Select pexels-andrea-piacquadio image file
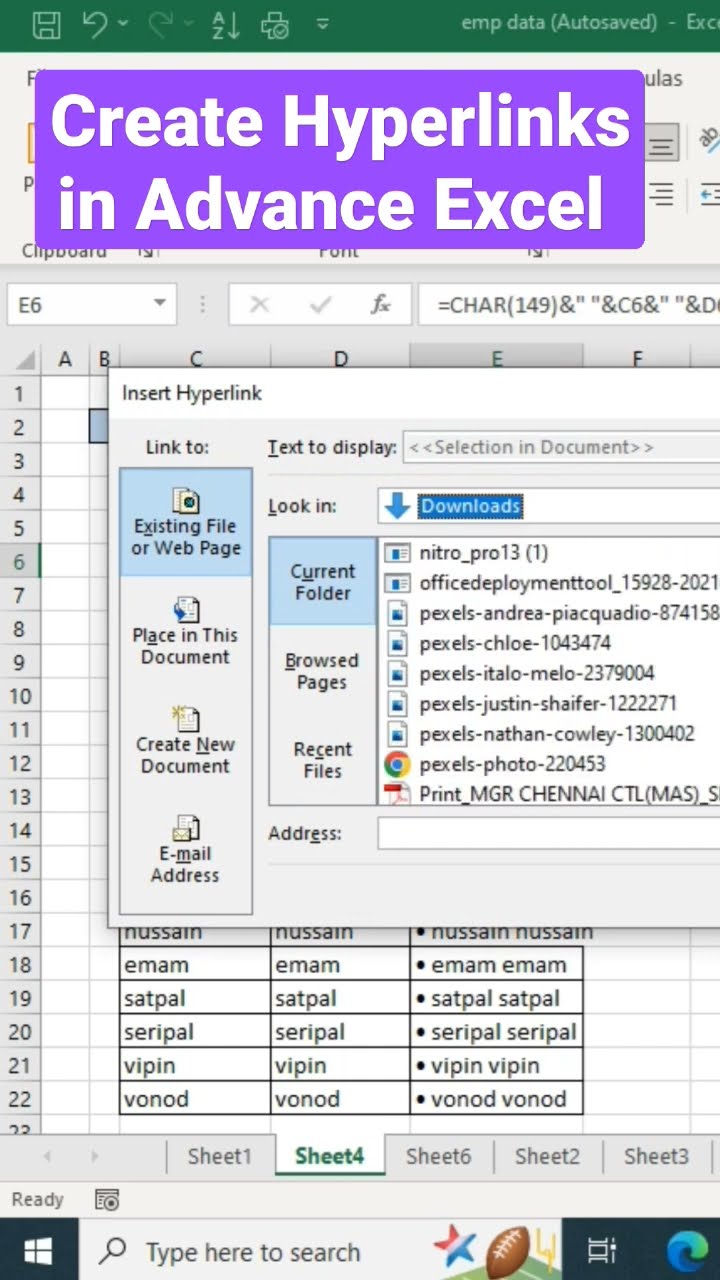The height and width of the screenshot is (1280, 720). pos(552,613)
